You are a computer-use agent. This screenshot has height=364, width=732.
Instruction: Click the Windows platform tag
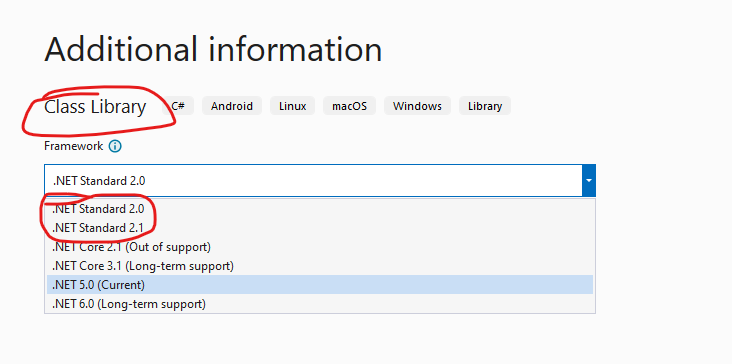417,106
